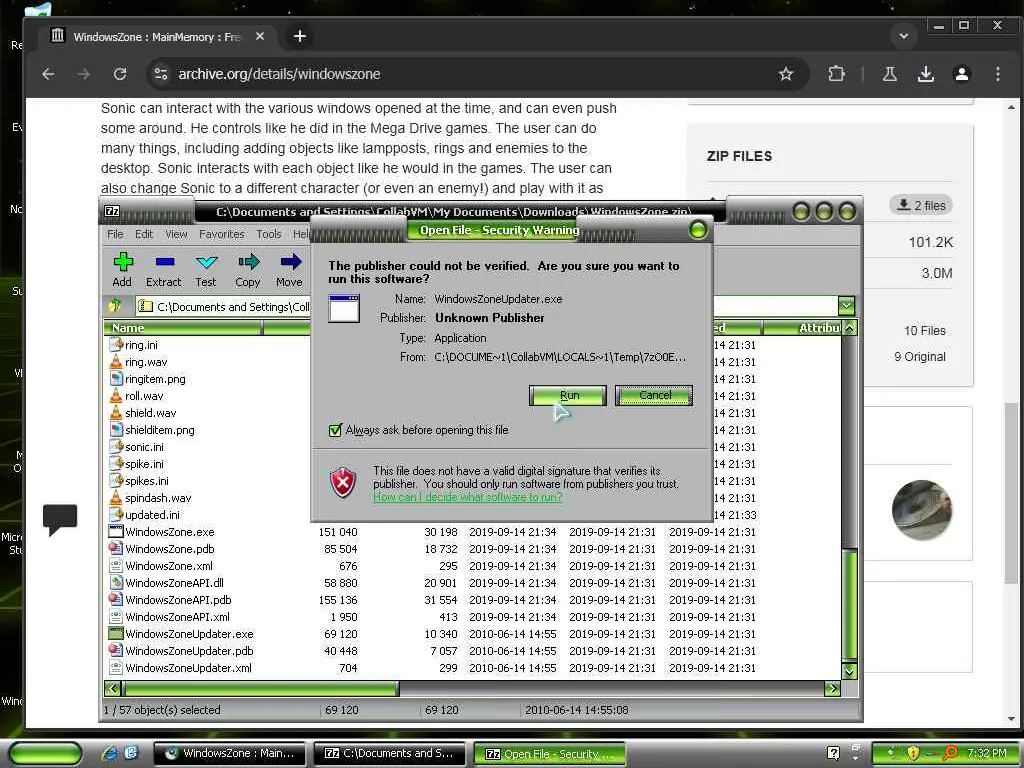
Task: Open the 7-Zip File menu
Action: (115, 234)
